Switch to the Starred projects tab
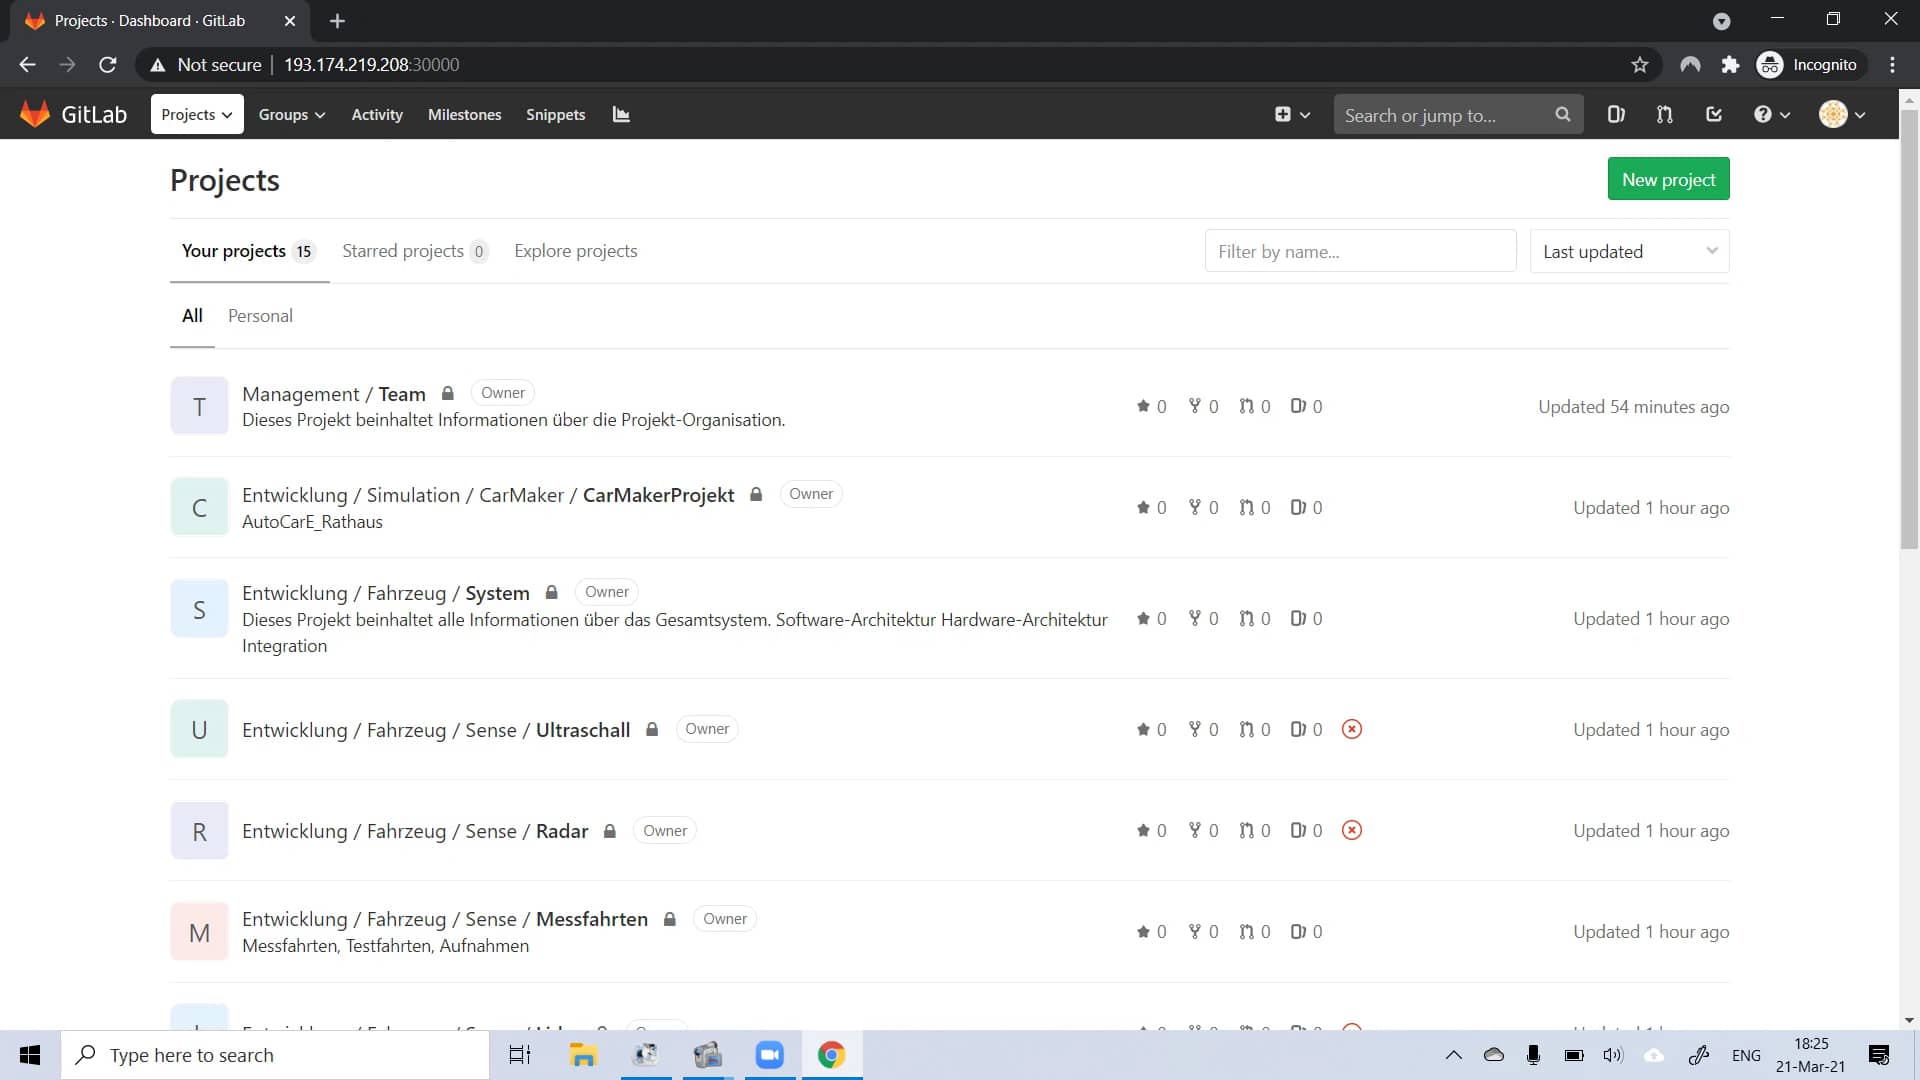 tap(403, 251)
